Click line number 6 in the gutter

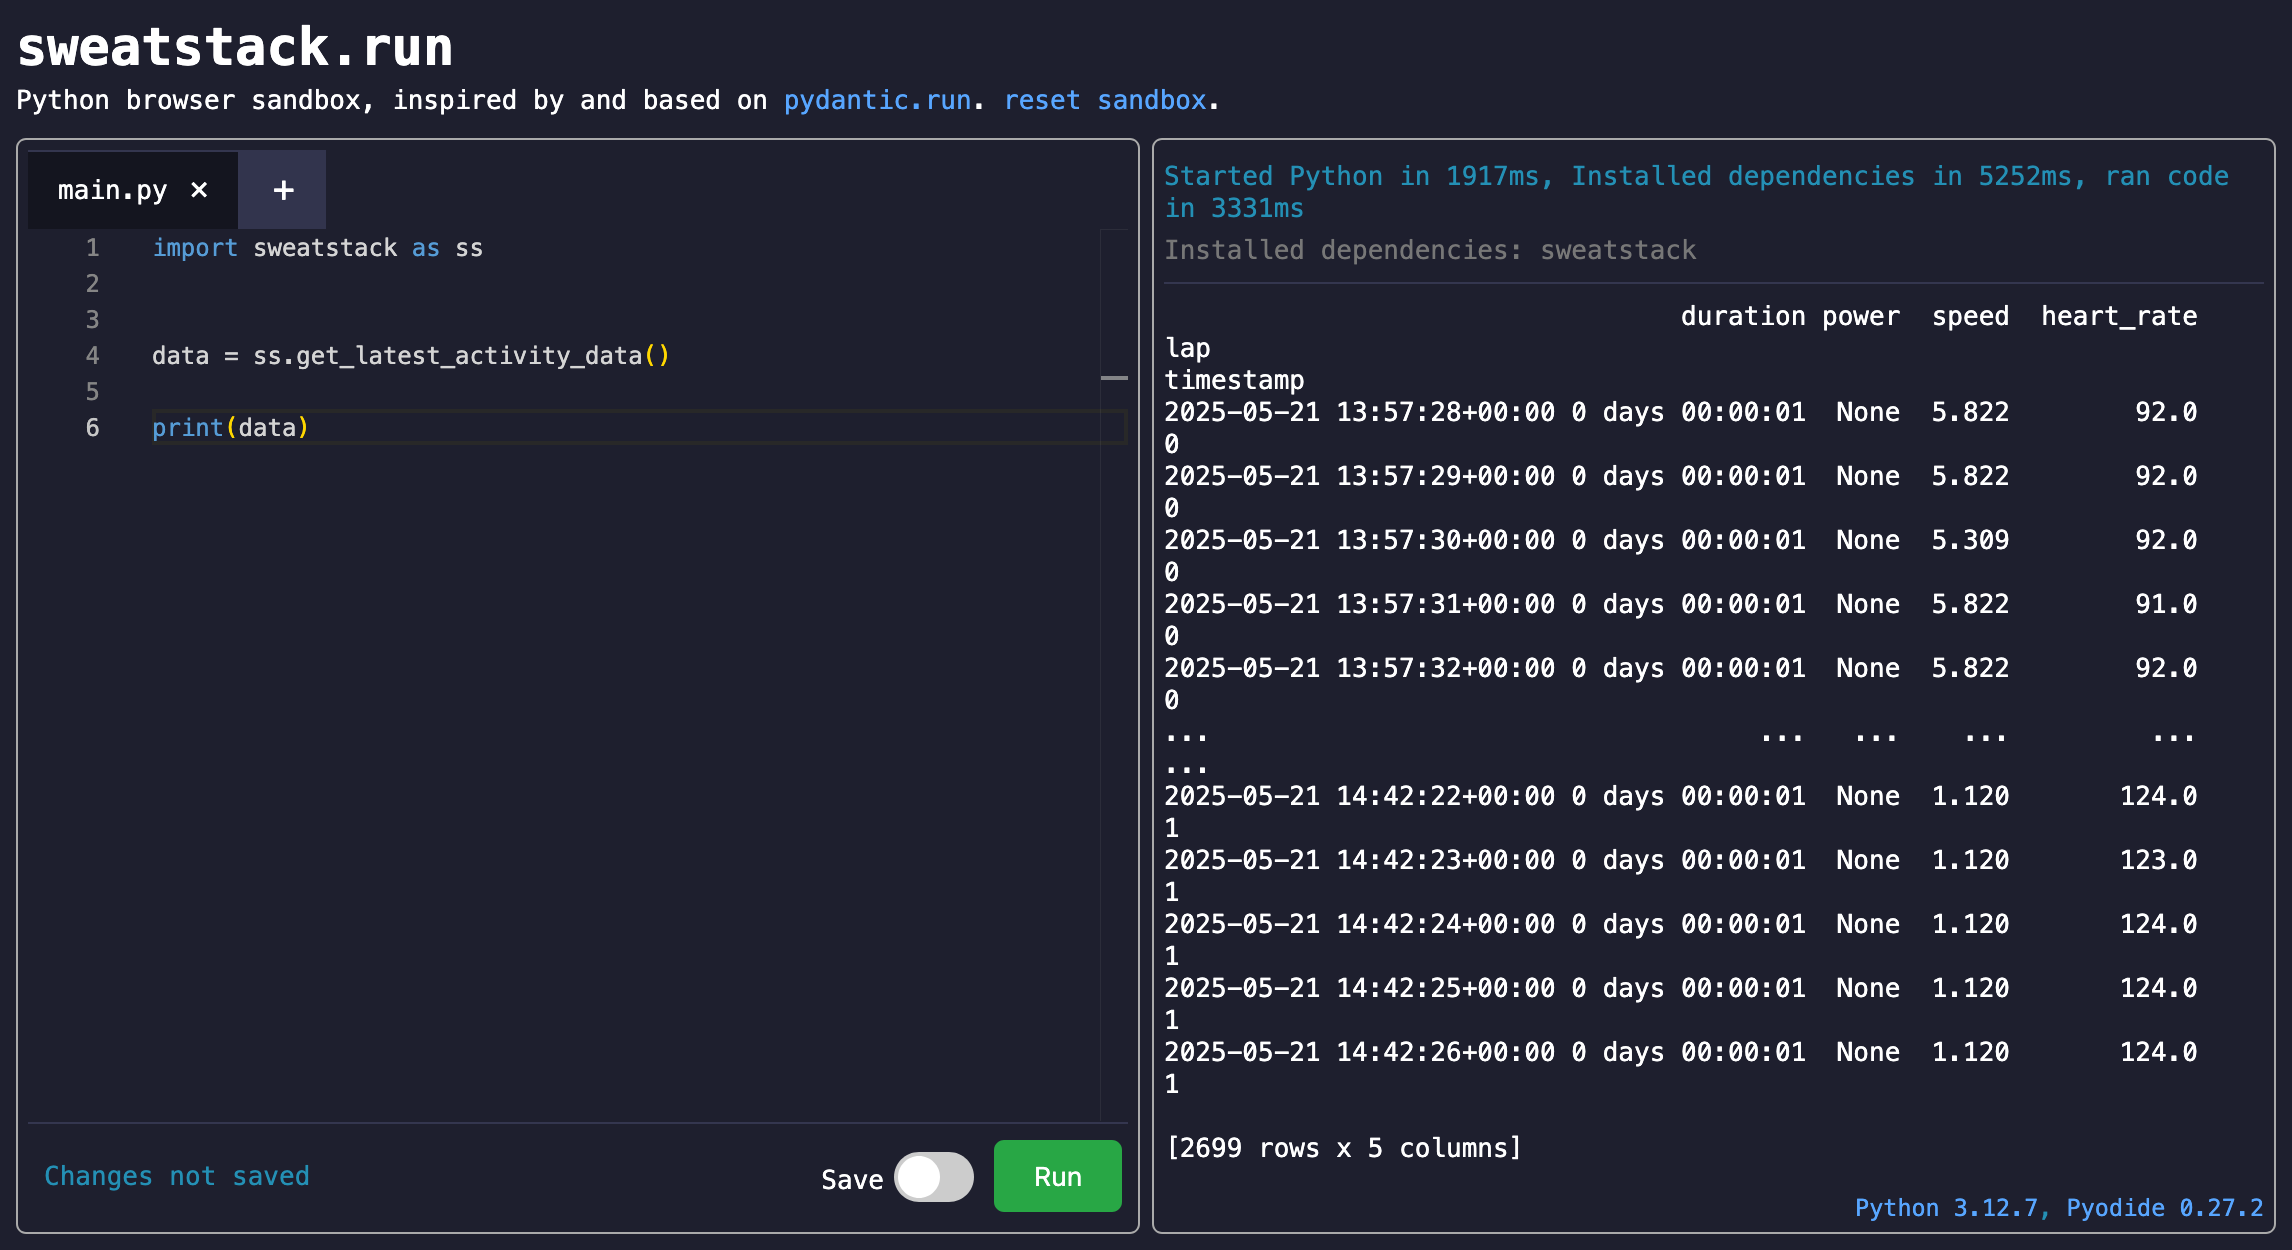[92, 428]
